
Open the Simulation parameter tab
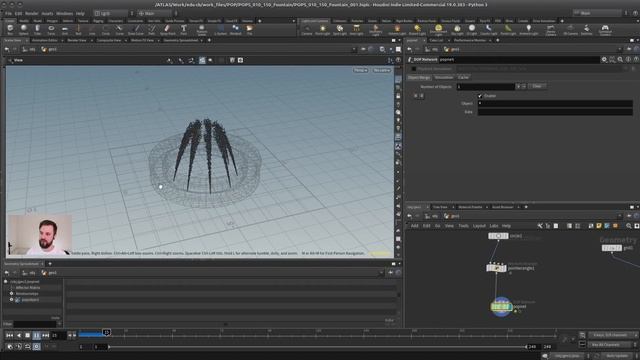tap(444, 77)
